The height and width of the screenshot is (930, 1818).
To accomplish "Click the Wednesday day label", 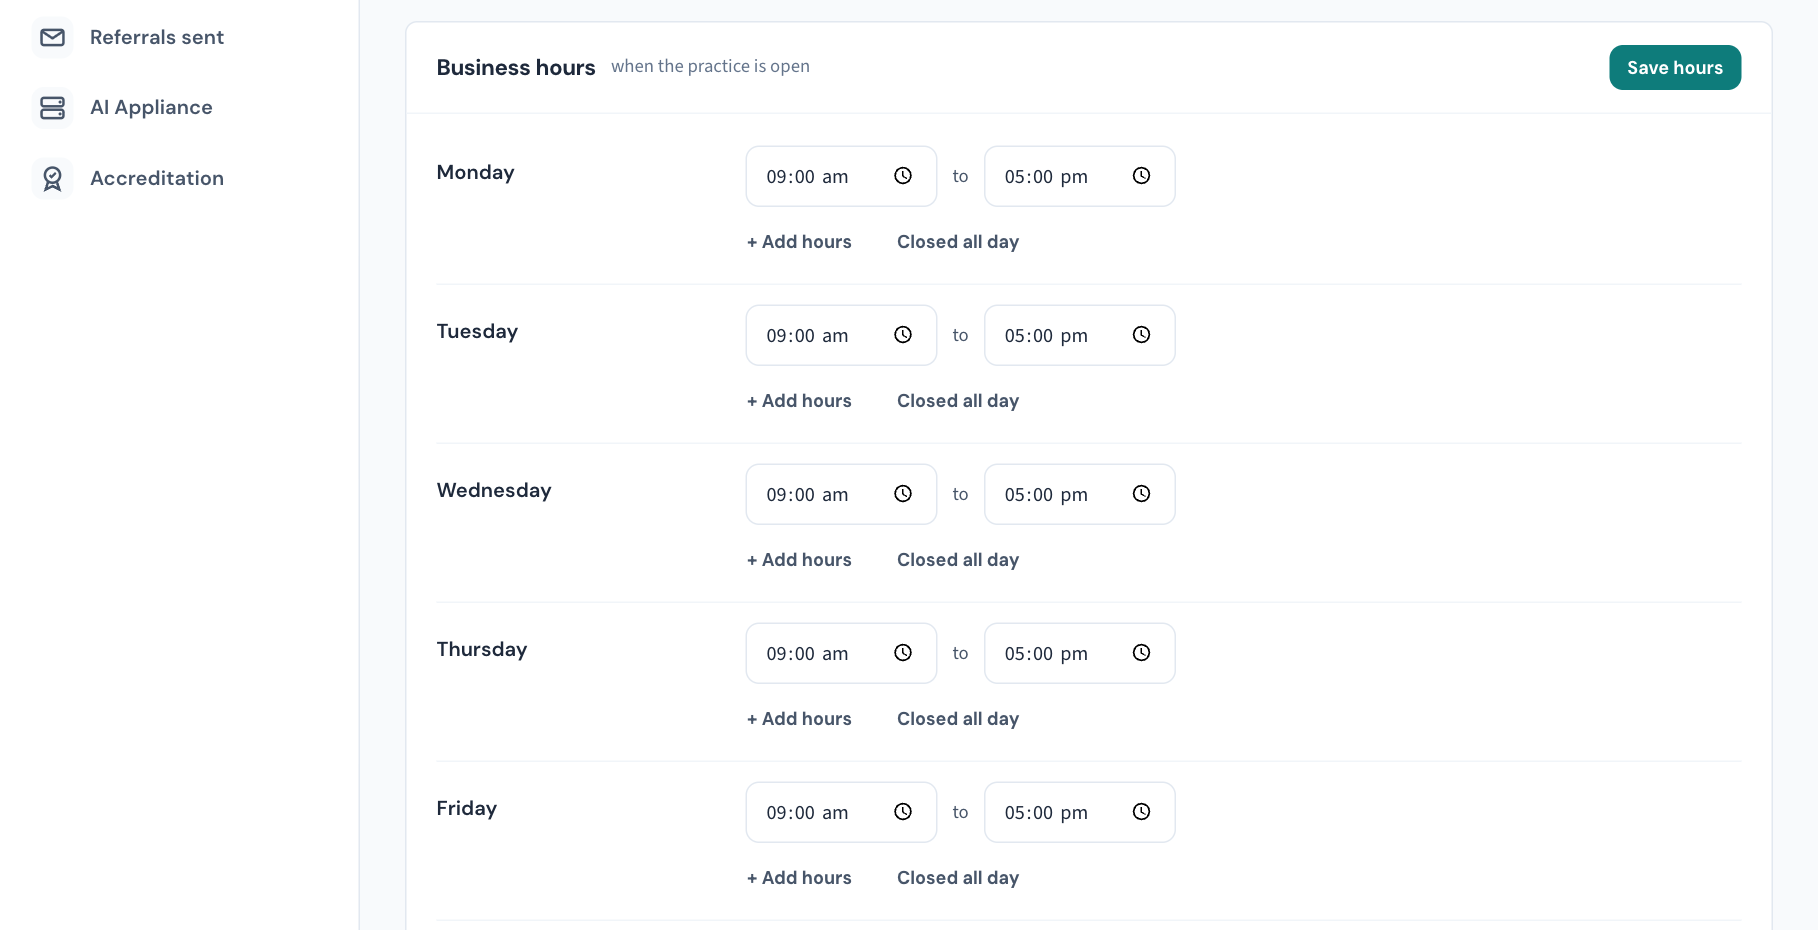I will coord(494,490).
